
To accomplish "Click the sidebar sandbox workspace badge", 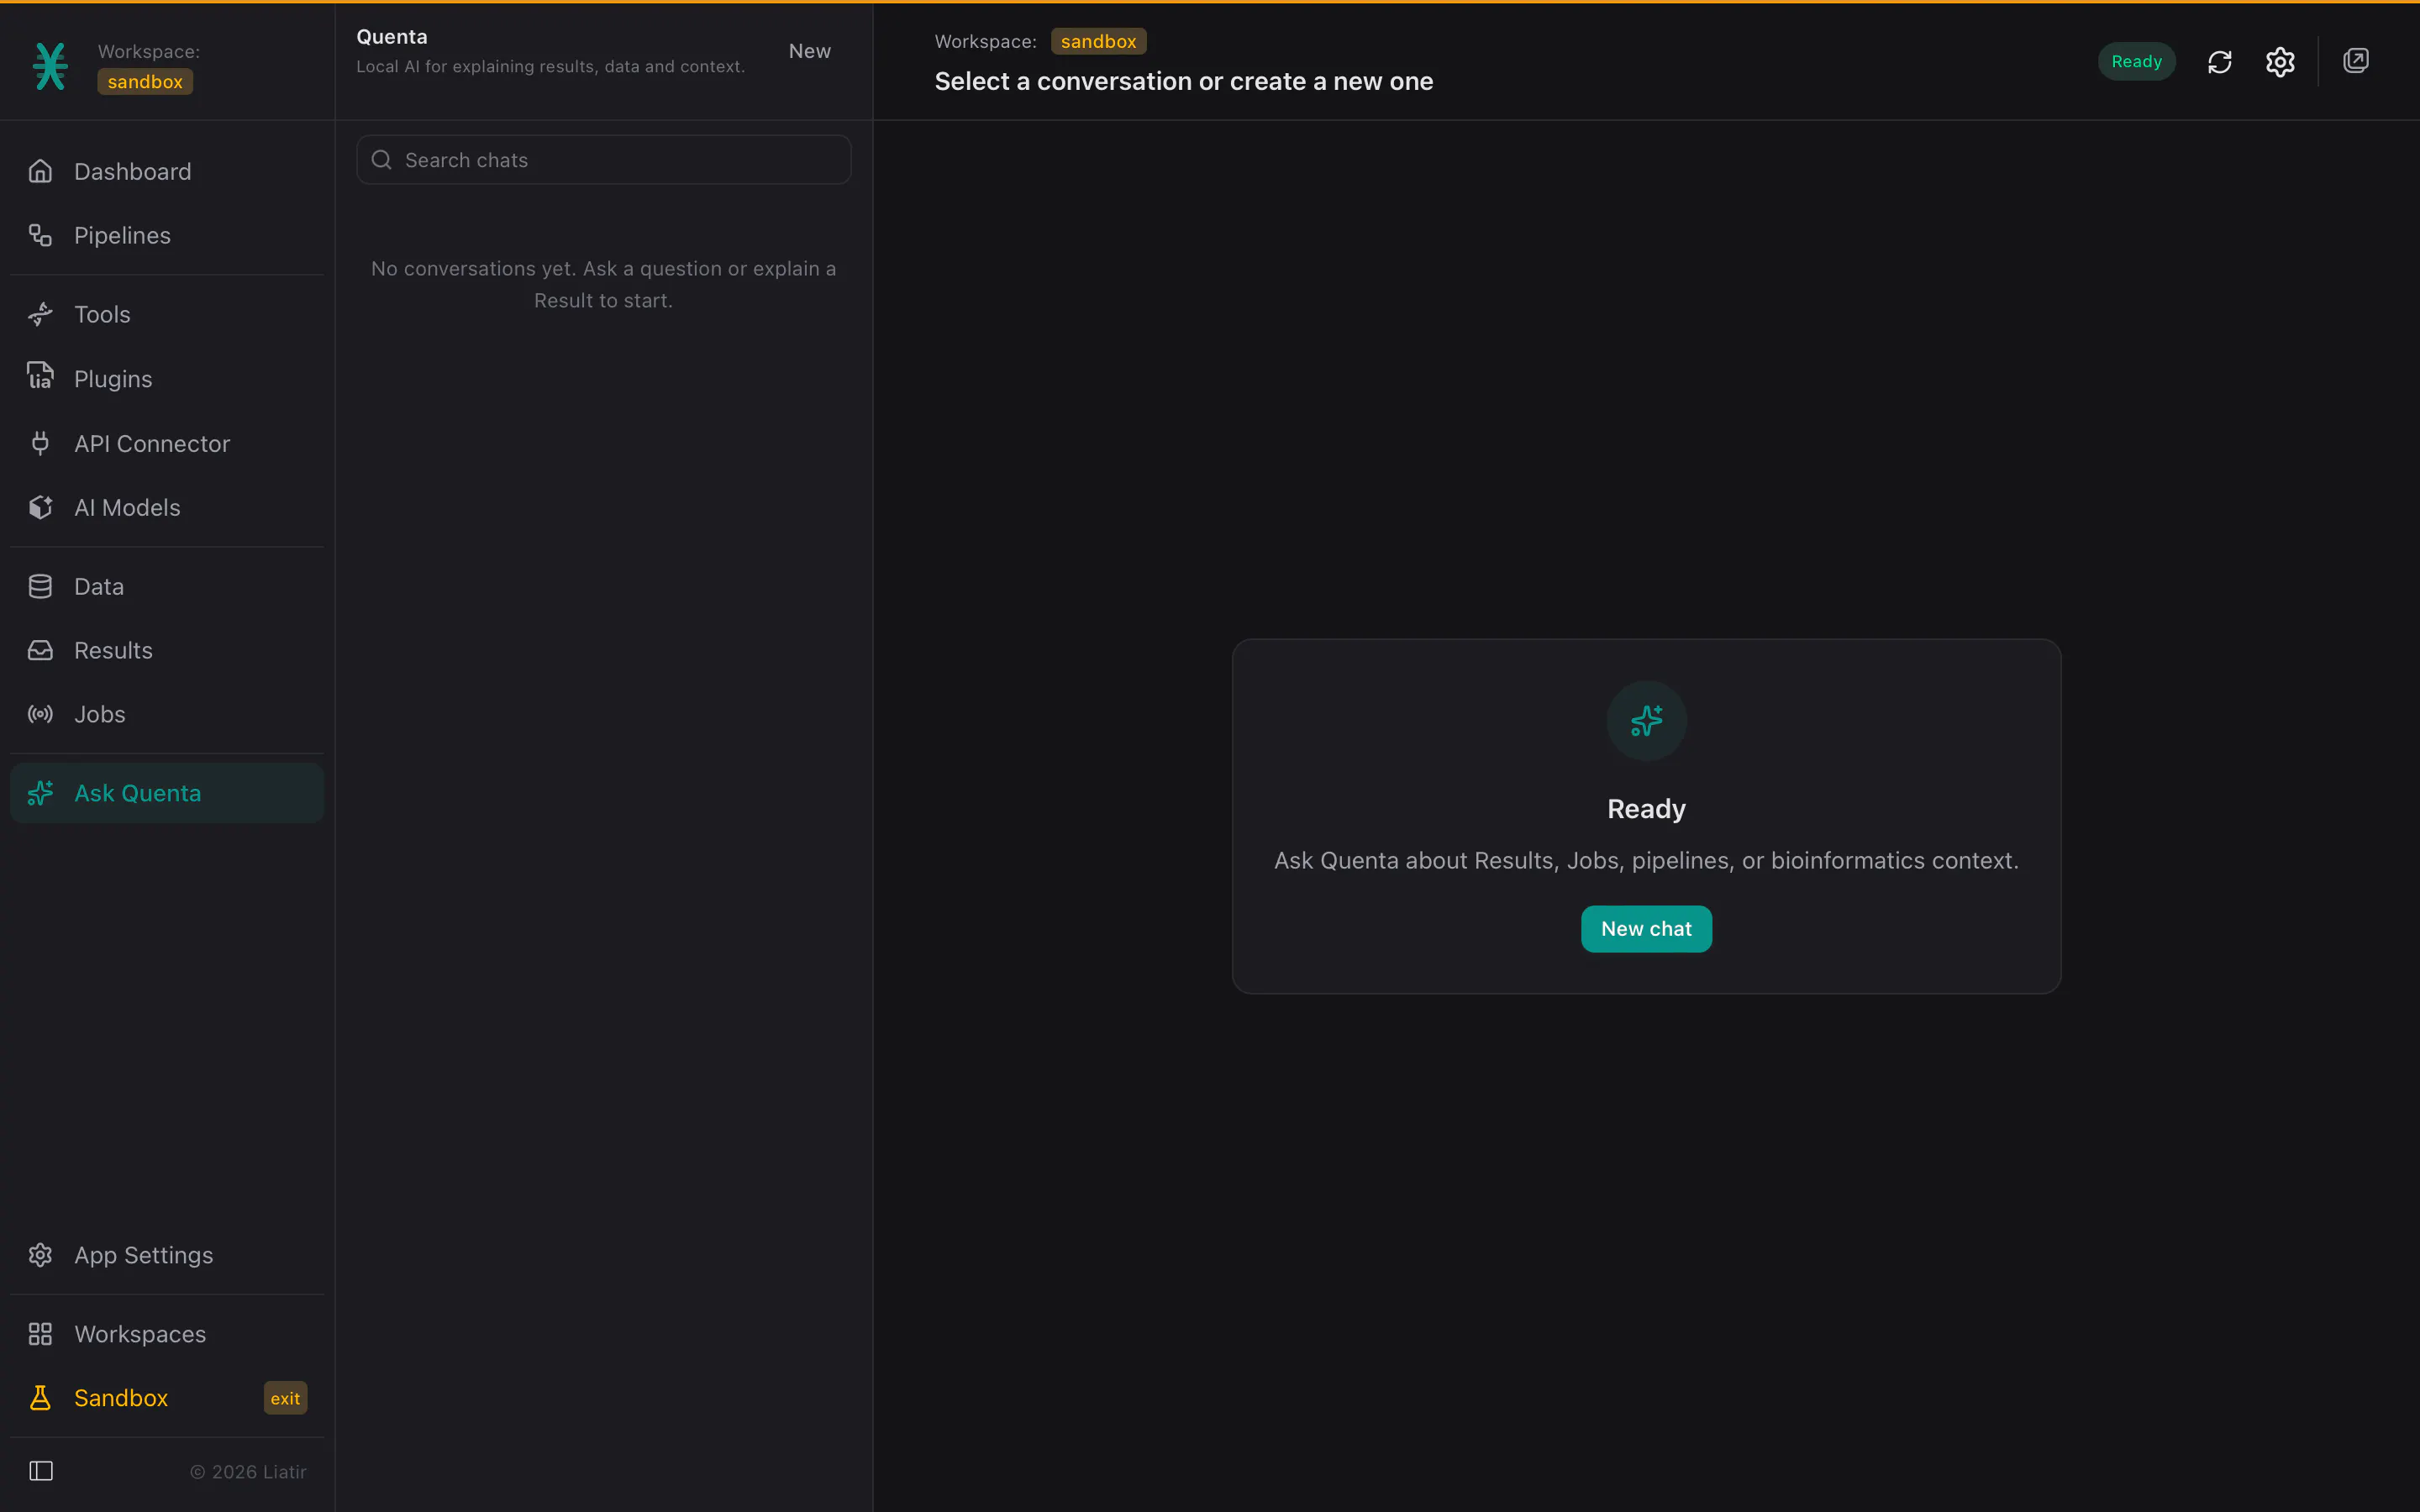I will (145, 82).
